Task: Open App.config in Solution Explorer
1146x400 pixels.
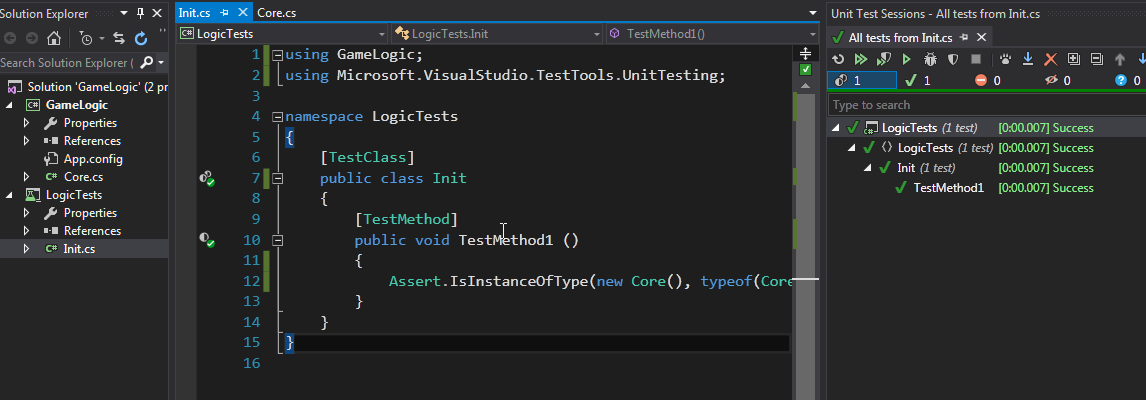Action: pos(91,159)
